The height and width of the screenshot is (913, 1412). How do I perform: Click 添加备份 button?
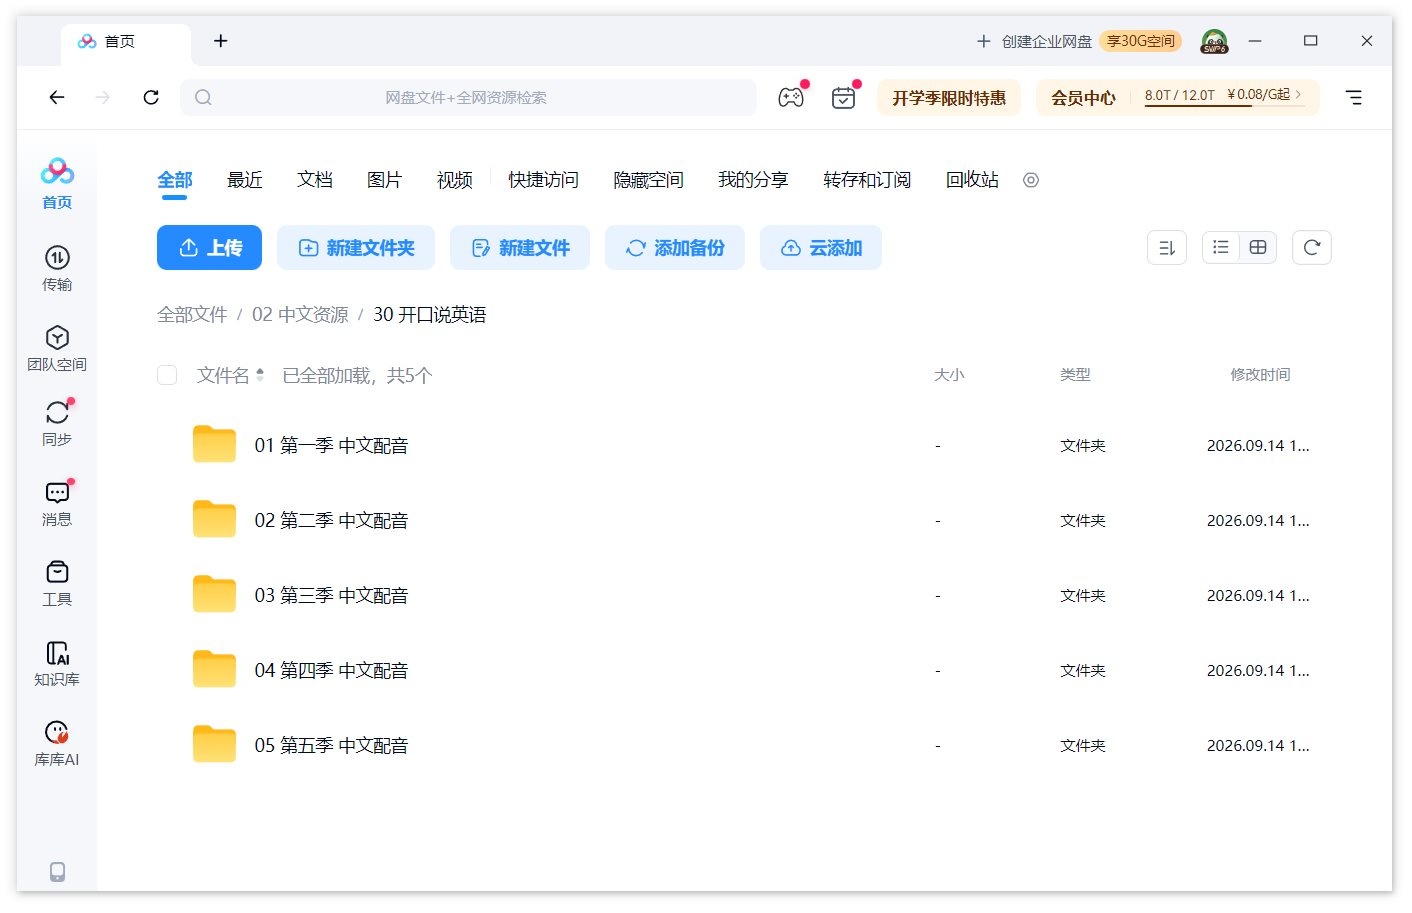click(675, 248)
